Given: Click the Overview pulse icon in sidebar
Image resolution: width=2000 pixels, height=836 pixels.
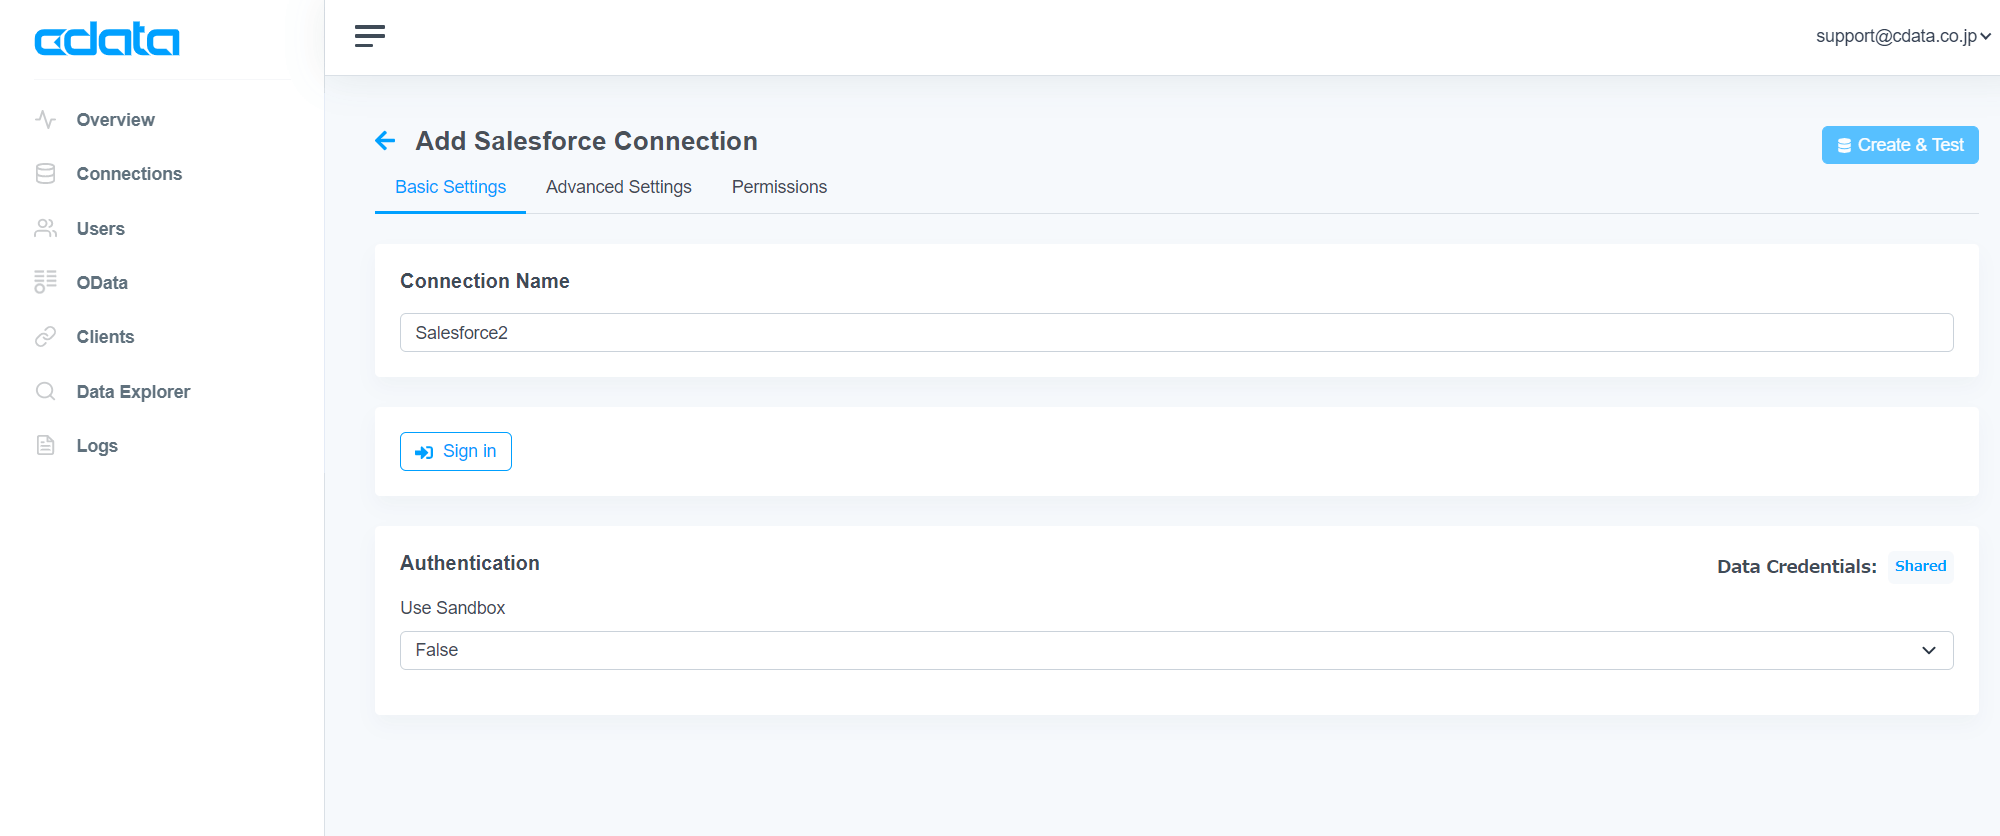Looking at the screenshot, I should 45,120.
